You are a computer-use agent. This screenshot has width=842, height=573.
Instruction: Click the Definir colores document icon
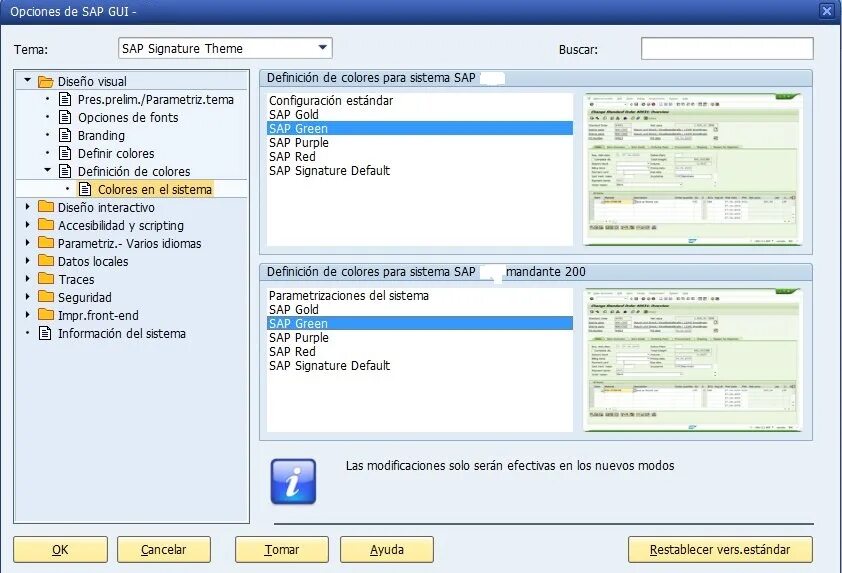[x=65, y=153]
